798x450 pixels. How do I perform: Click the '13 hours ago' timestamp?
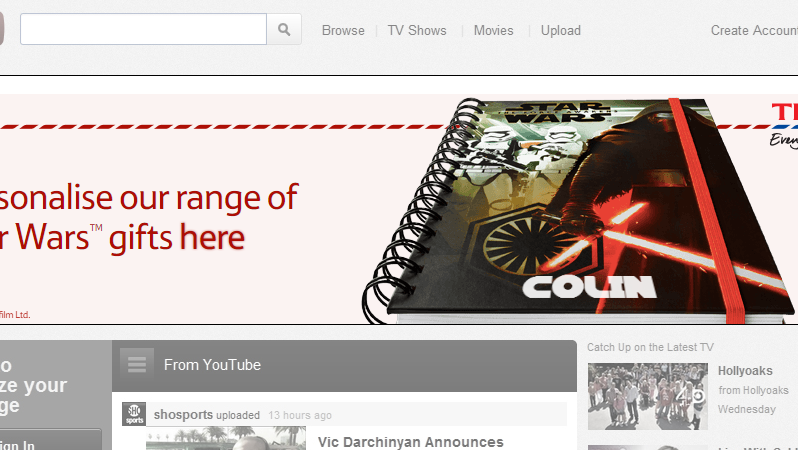click(x=300, y=415)
